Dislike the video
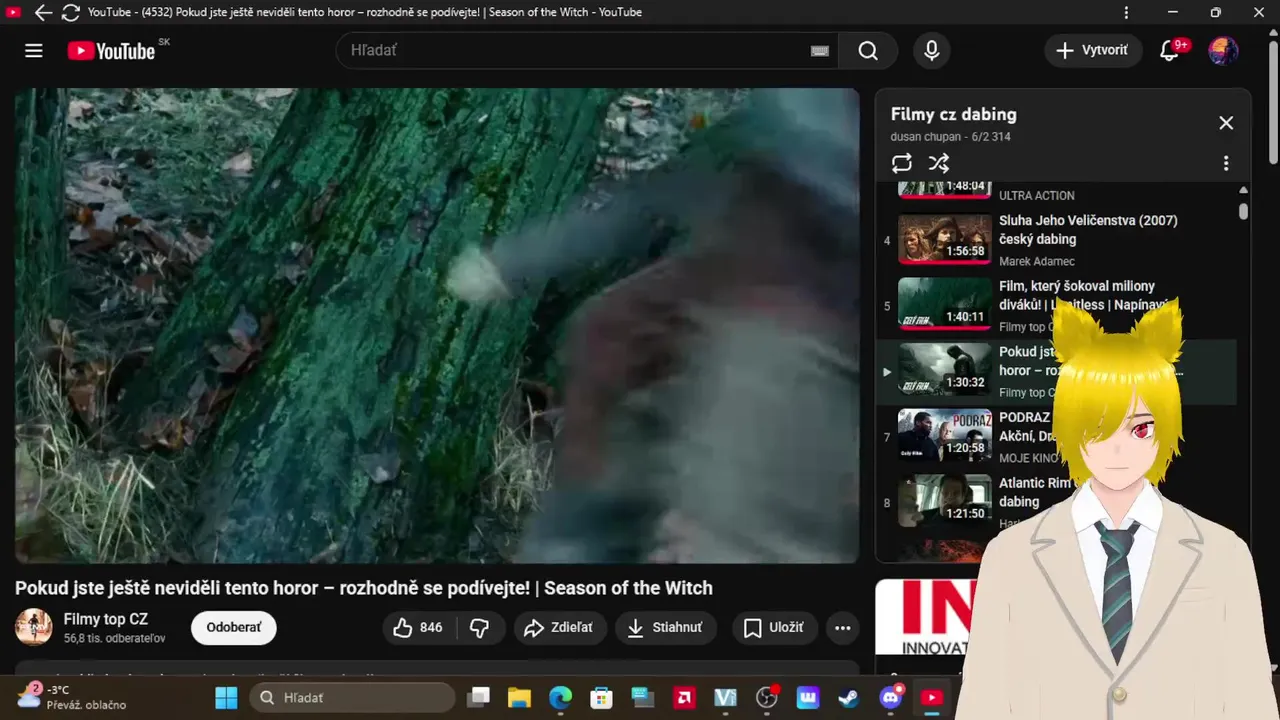Image resolution: width=1280 pixels, height=720 pixels. (x=480, y=627)
